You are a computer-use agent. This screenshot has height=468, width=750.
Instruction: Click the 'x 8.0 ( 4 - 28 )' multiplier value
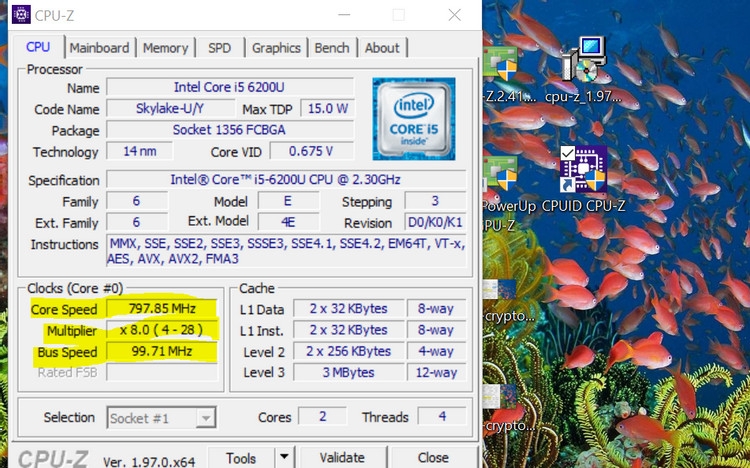point(162,330)
